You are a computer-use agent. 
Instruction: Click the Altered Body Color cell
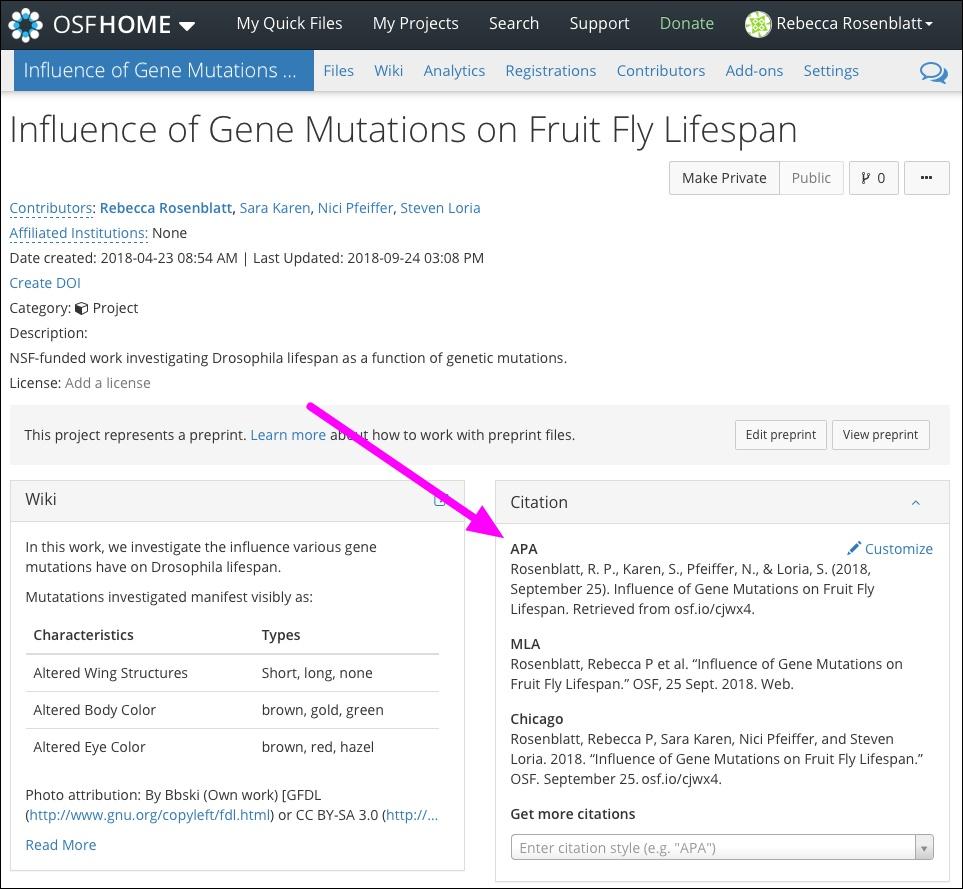95,710
